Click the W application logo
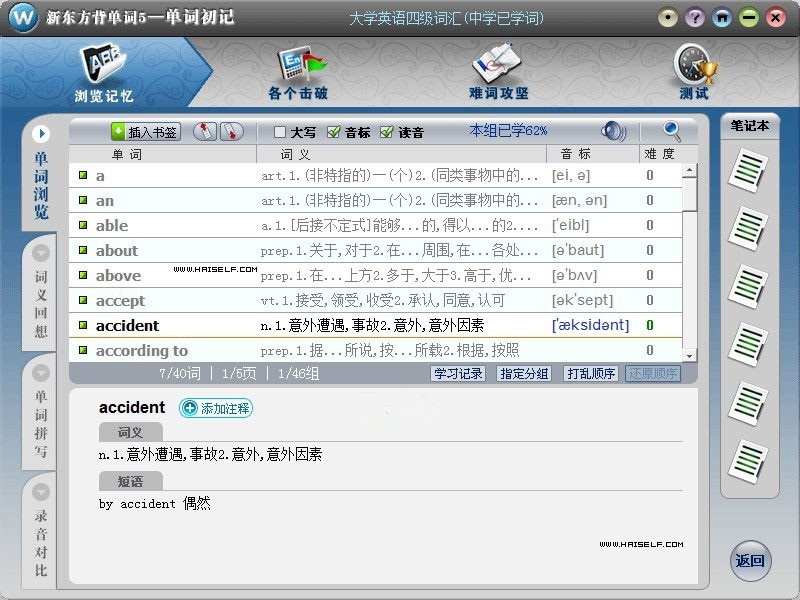This screenshot has height=600, width=800. click(23, 17)
